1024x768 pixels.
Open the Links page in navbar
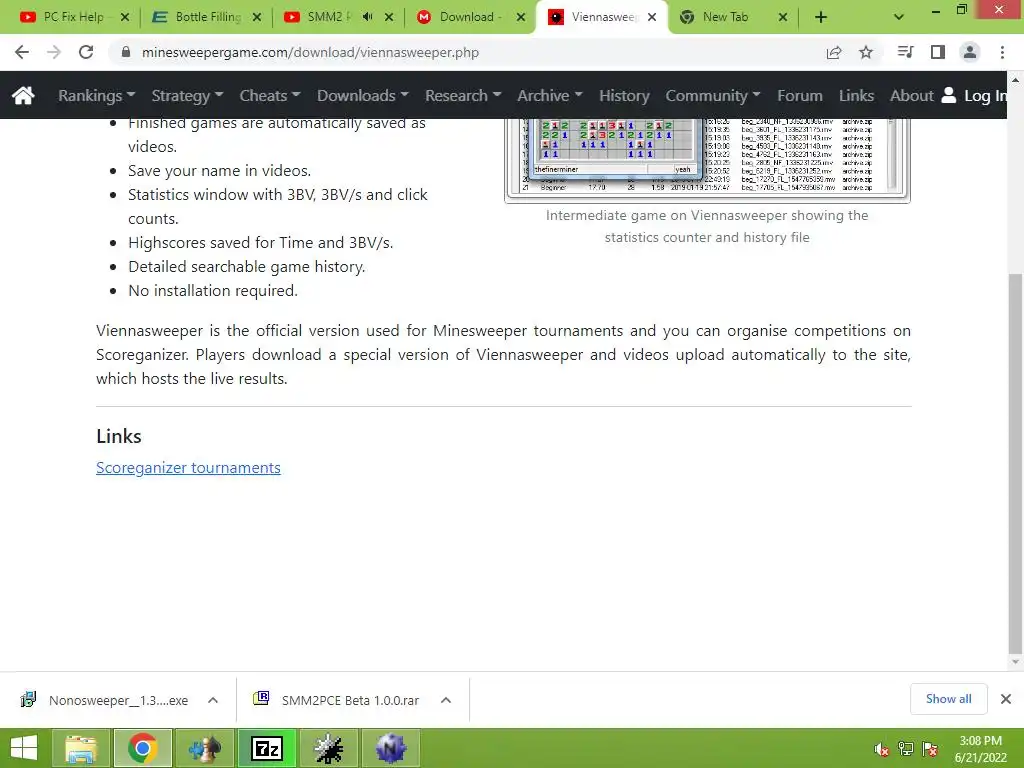coord(856,95)
